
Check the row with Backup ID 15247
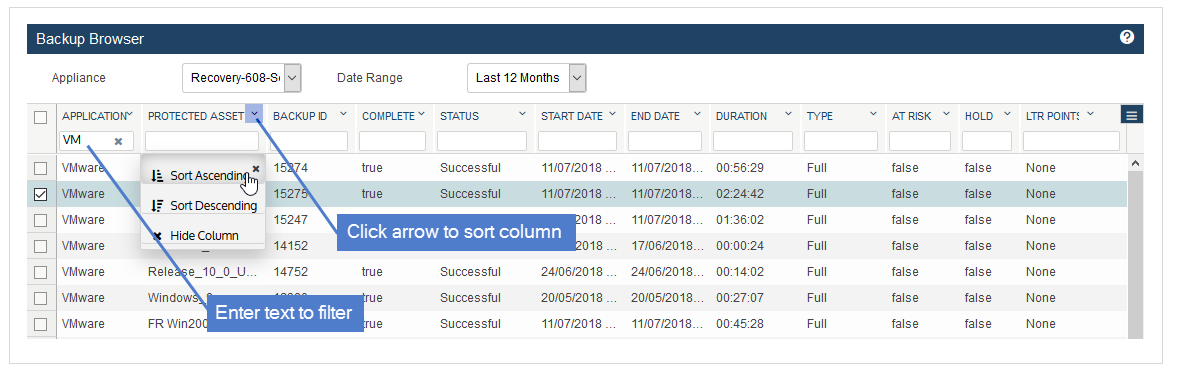(x=41, y=220)
